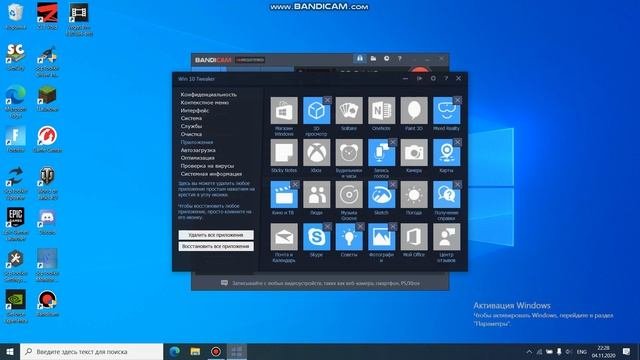The image size is (640, 360).
Task: Open the Службы section
Action: 191,126
